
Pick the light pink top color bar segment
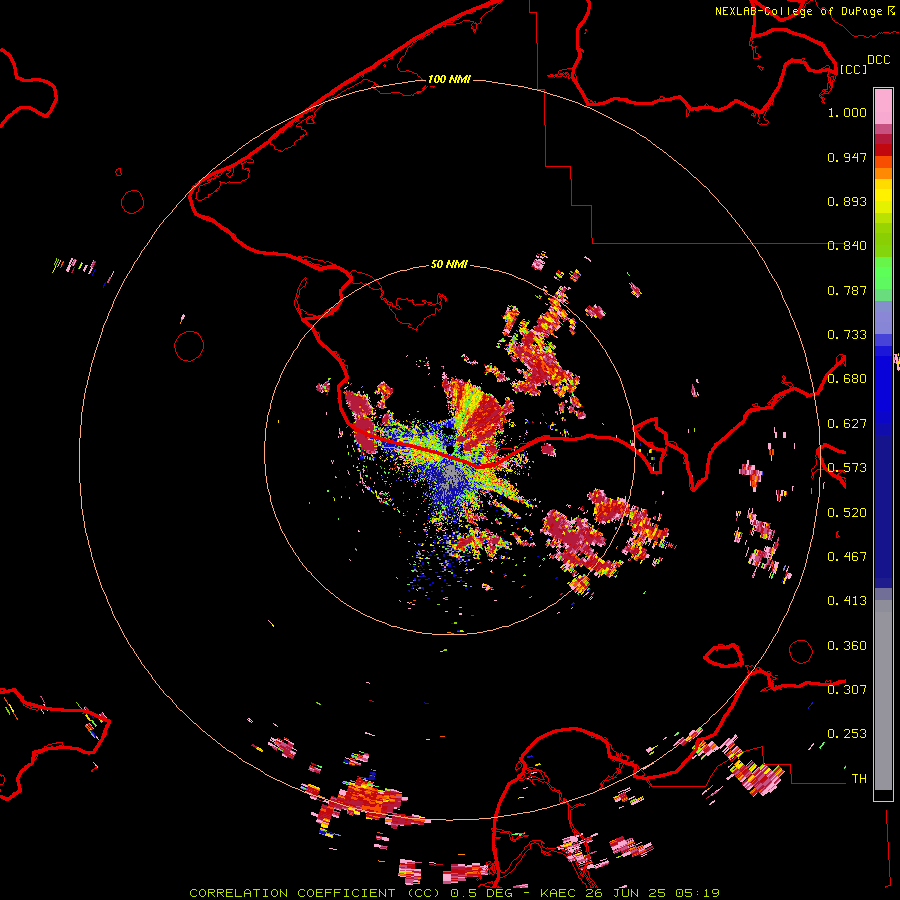tap(883, 107)
